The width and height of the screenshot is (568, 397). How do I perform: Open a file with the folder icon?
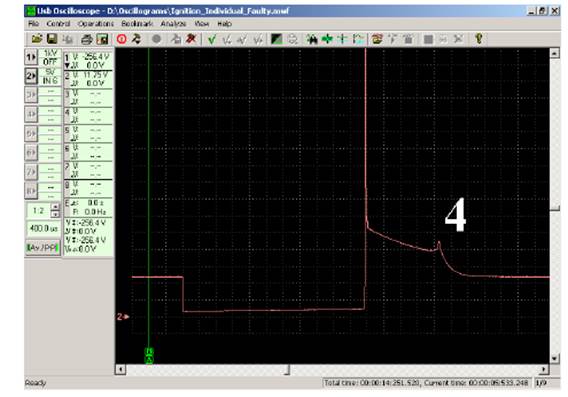point(36,39)
